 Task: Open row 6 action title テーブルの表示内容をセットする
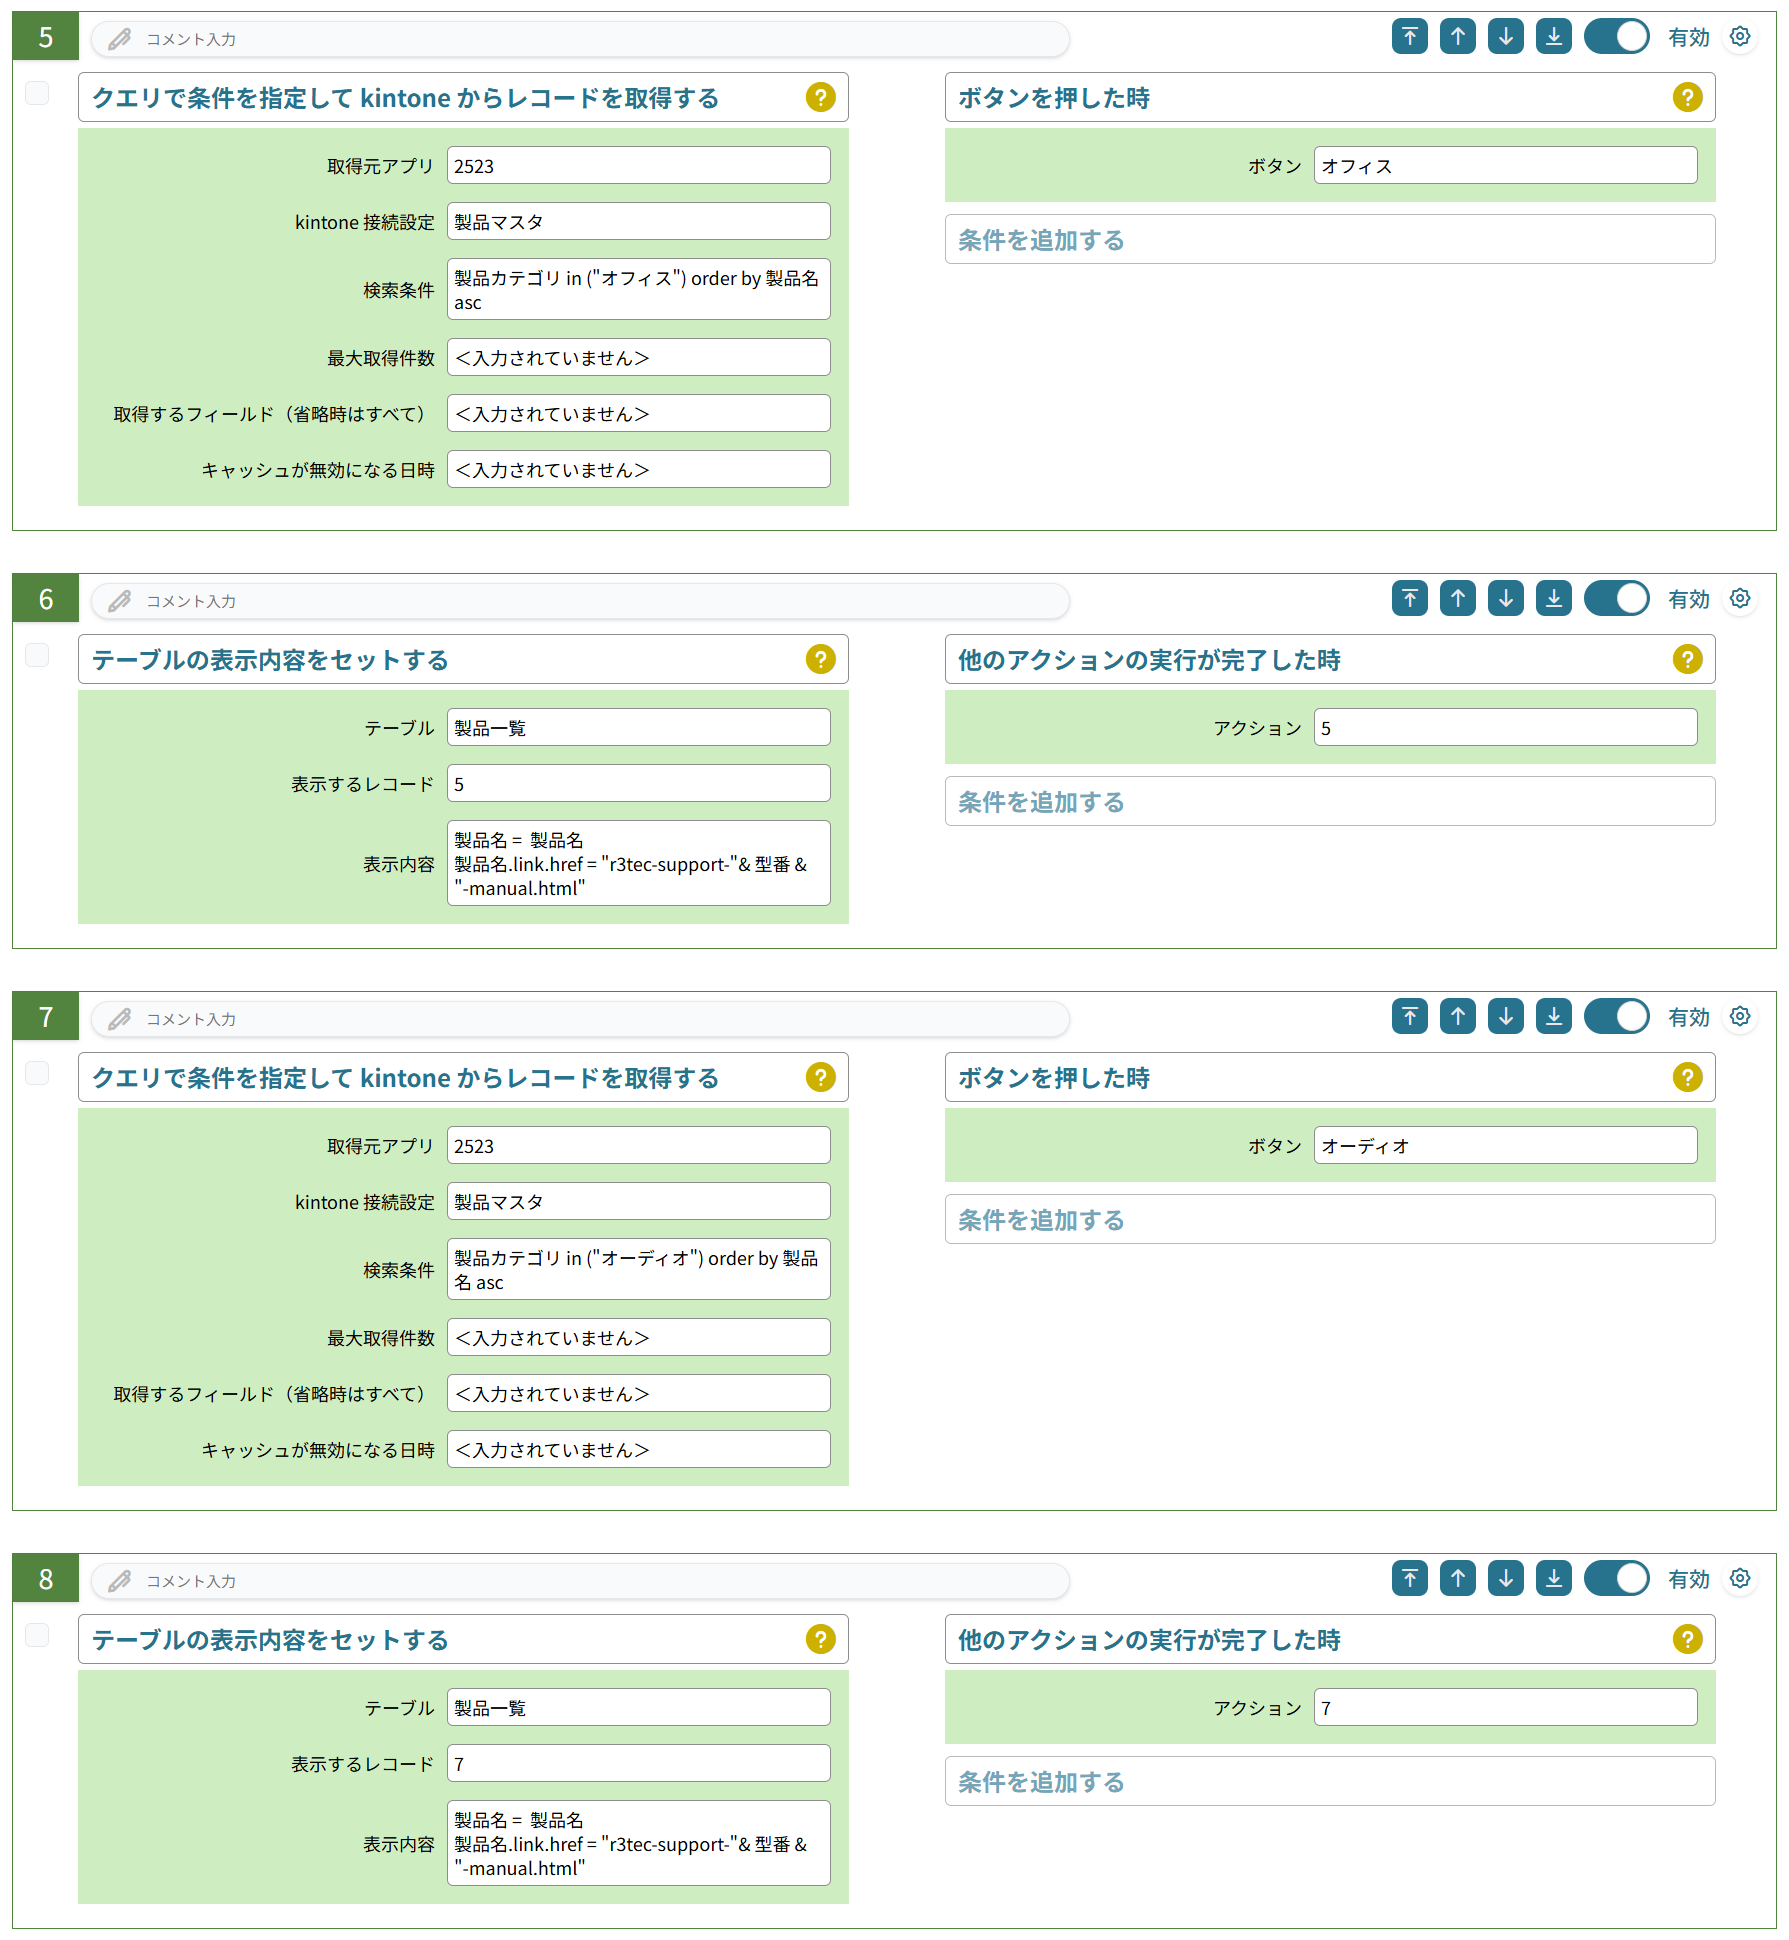coord(463,659)
